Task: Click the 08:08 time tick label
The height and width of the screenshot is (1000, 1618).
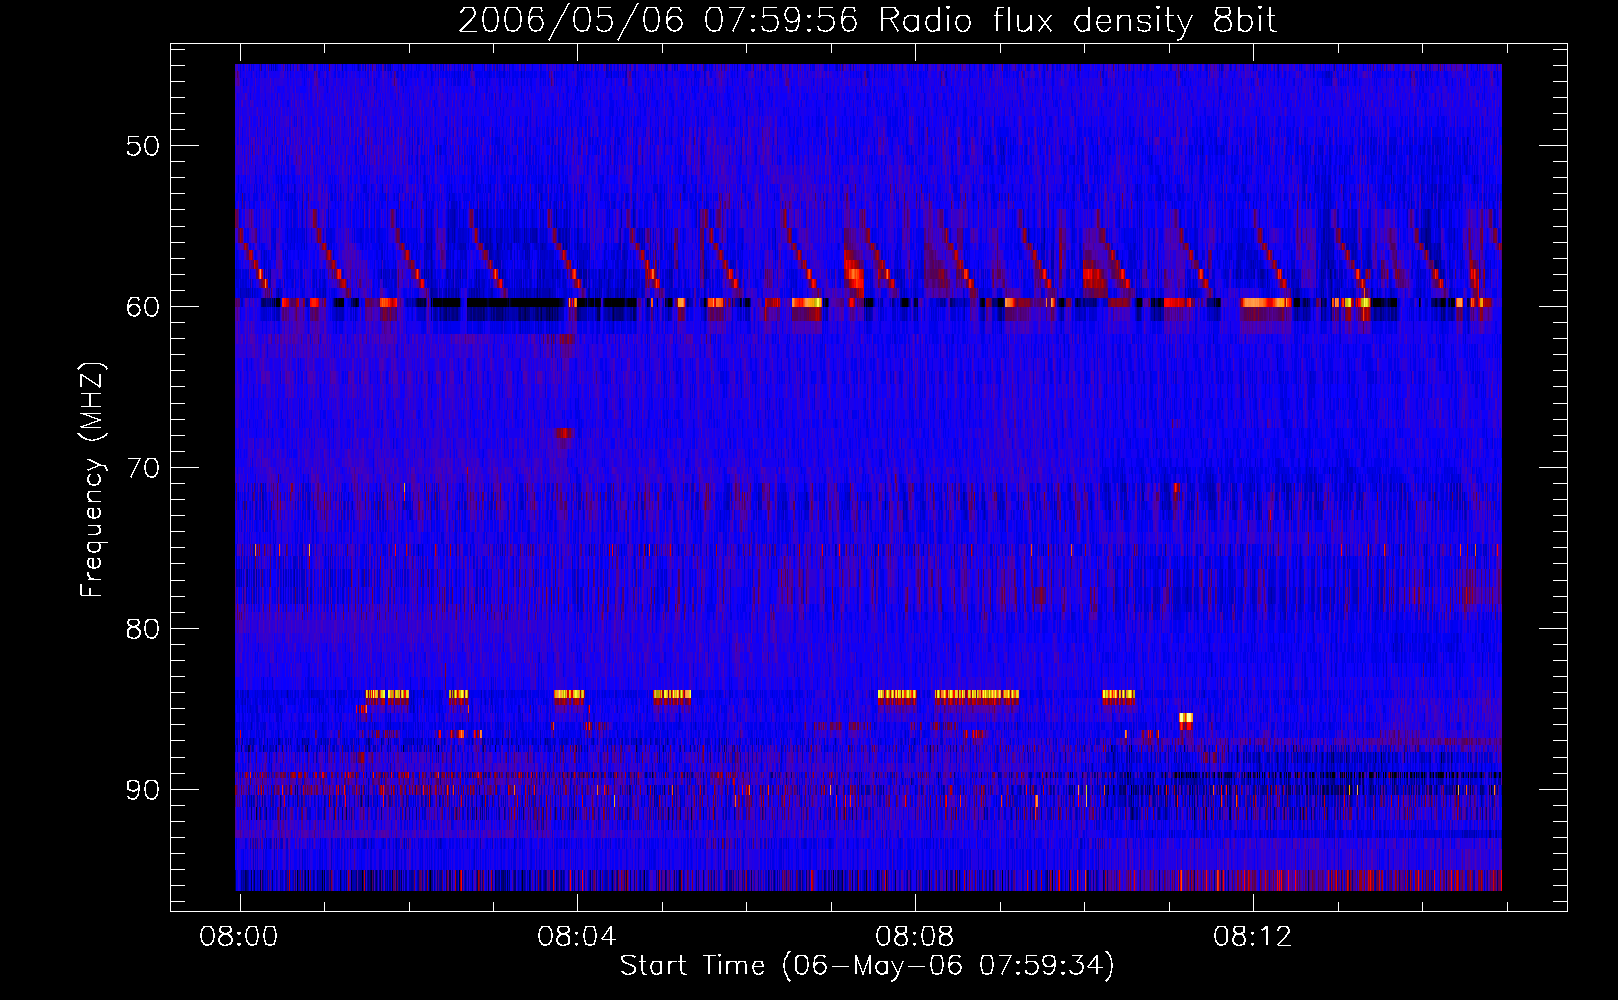Action: click(x=915, y=937)
